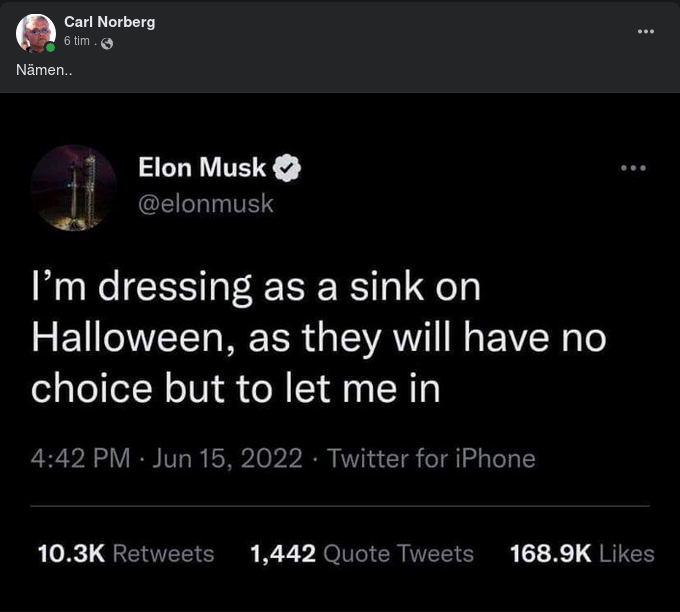Click the public globe privacy icon
680x612 pixels.
point(107,42)
